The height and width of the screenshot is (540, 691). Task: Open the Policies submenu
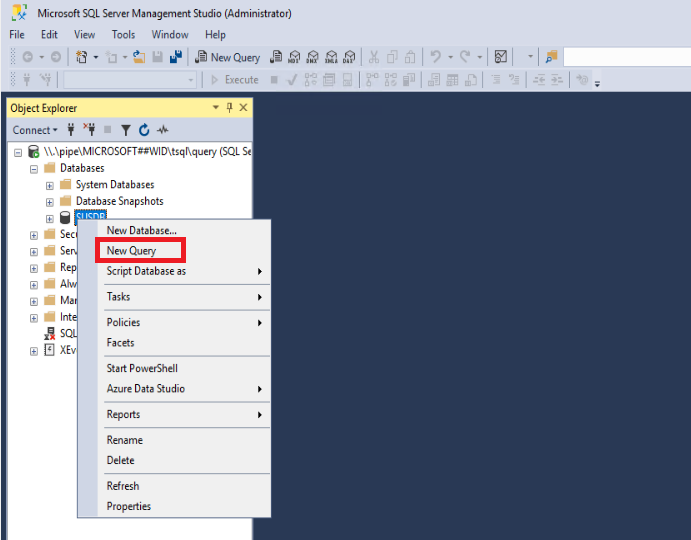click(x=174, y=322)
